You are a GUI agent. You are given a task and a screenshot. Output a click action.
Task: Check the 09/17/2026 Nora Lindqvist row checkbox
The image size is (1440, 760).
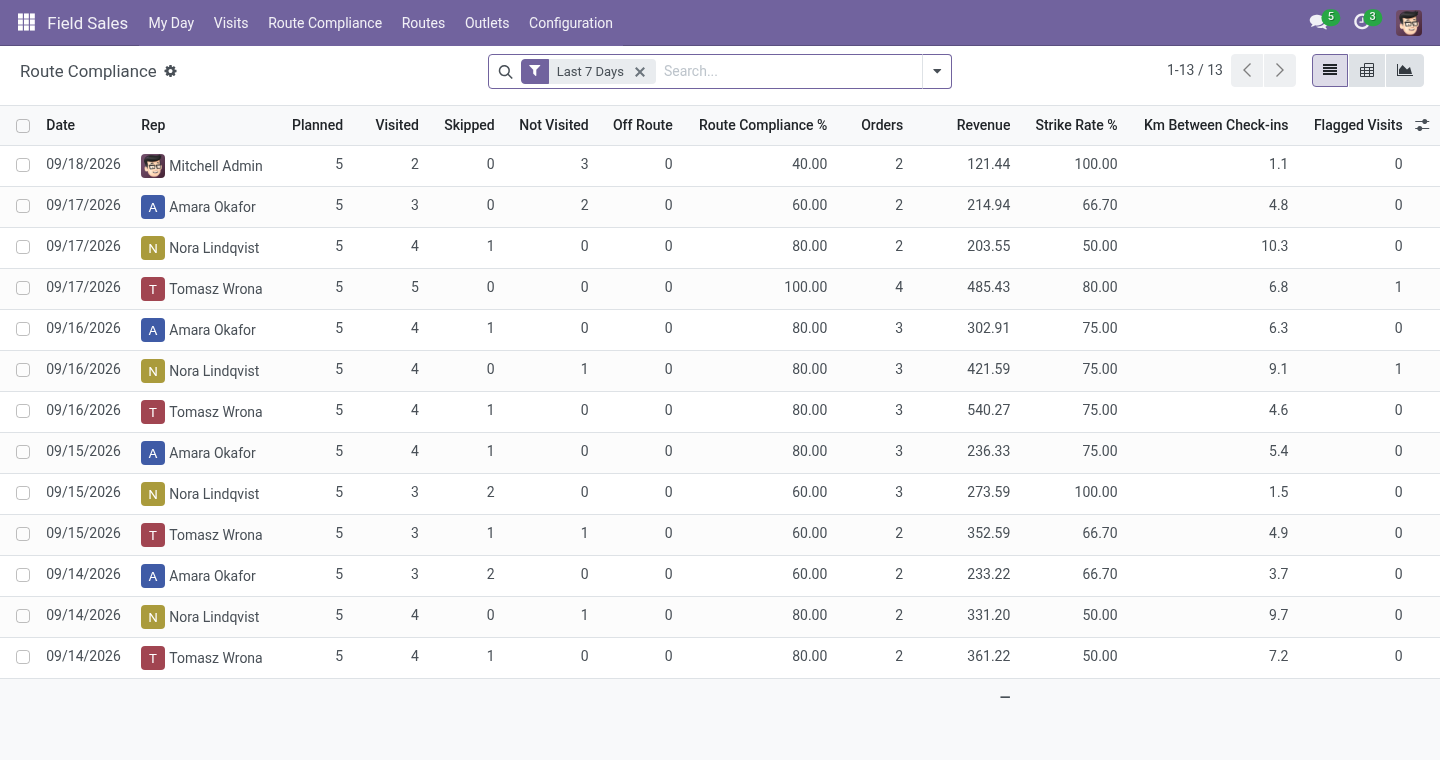(23, 247)
